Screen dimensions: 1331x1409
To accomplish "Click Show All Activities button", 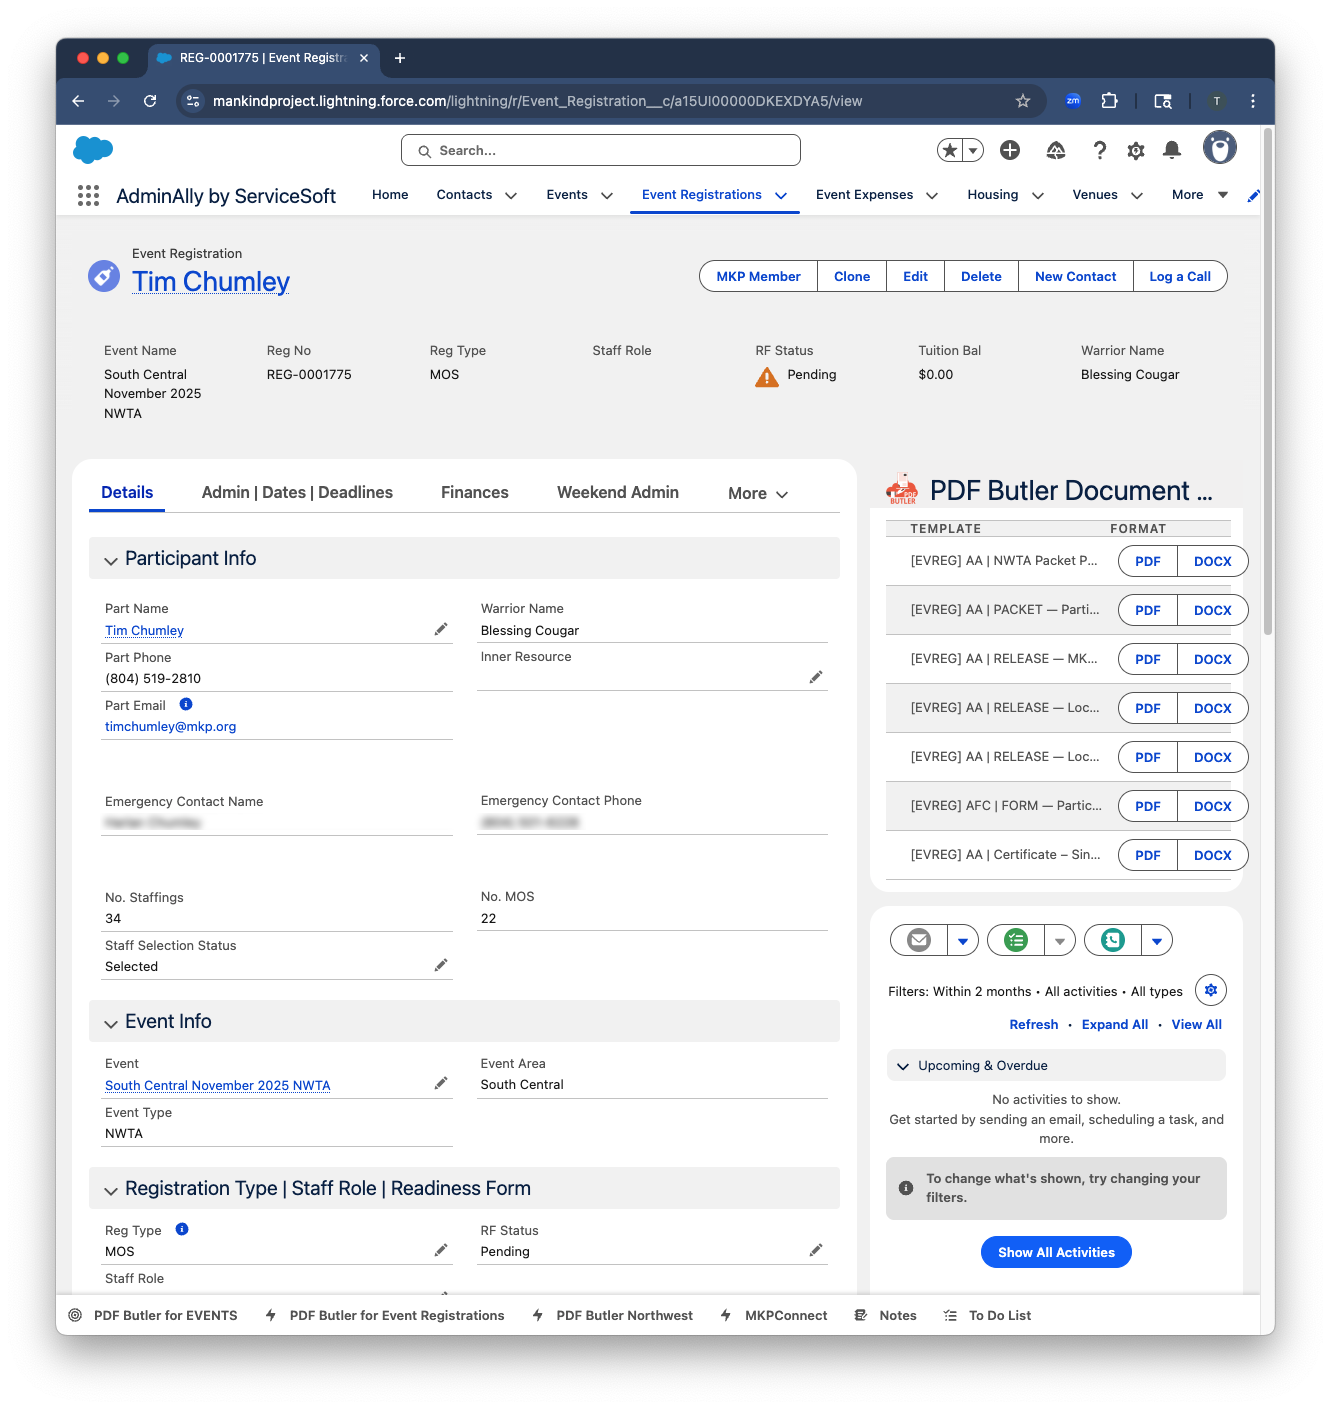I will [1056, 1252].
